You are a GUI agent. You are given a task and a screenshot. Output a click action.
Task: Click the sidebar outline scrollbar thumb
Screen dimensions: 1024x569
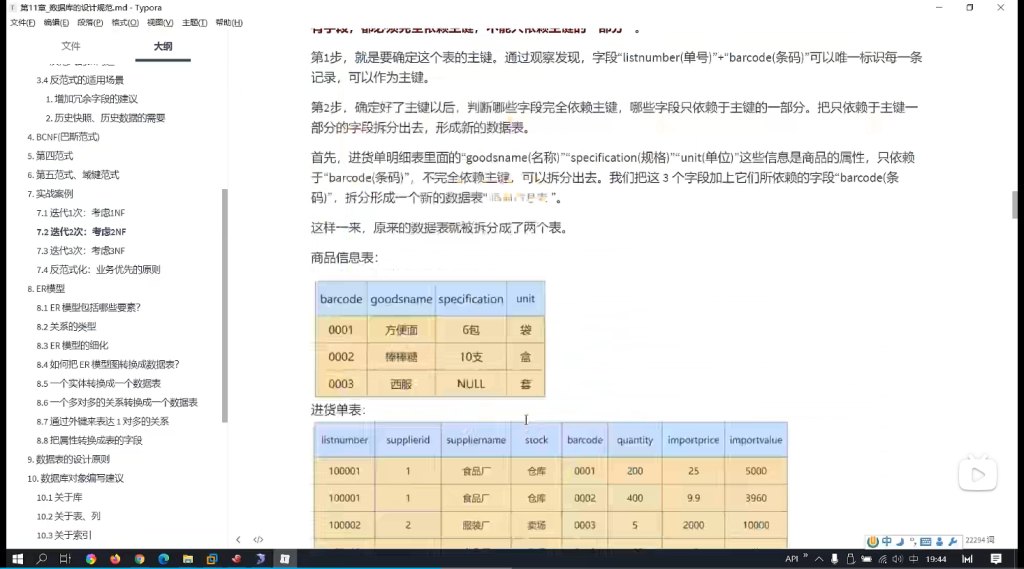pyautogui.click(x=225, y=306)
